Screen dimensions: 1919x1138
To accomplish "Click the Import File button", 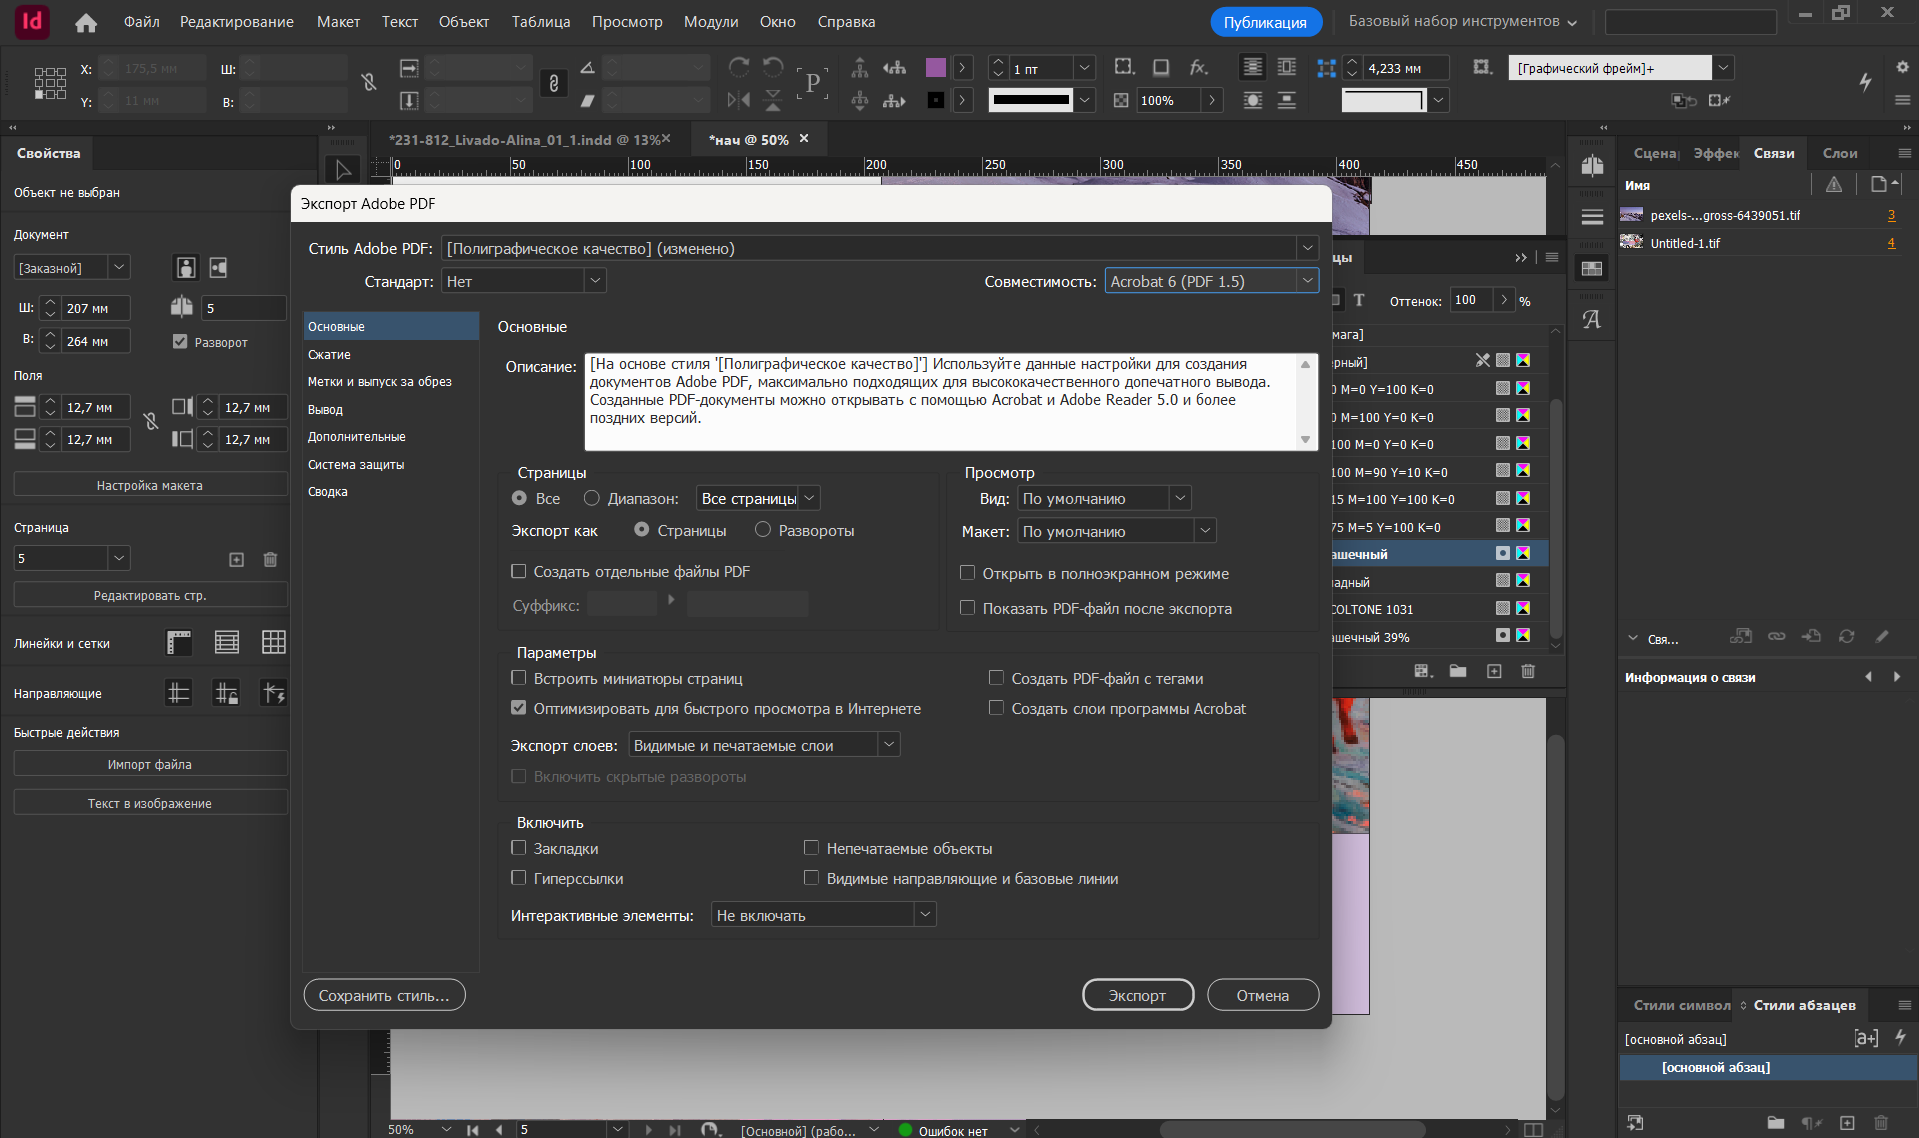I will coord(150,764).
